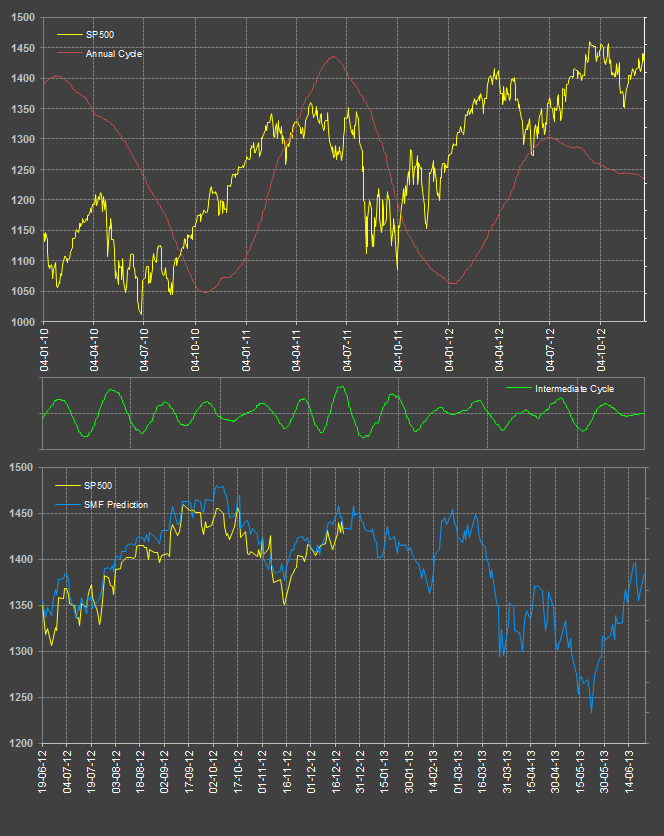Image resolution: width=664 pixels, height=836 pixels.
Task: Click the red Annual Cycle legend line sample
Action: pyautogui.click(x=69, y=53)
